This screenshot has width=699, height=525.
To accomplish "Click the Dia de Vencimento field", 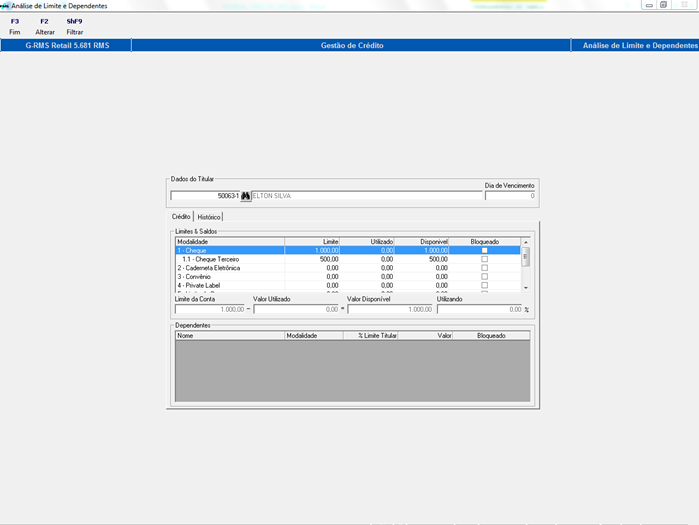I will [x=510, y=196].
